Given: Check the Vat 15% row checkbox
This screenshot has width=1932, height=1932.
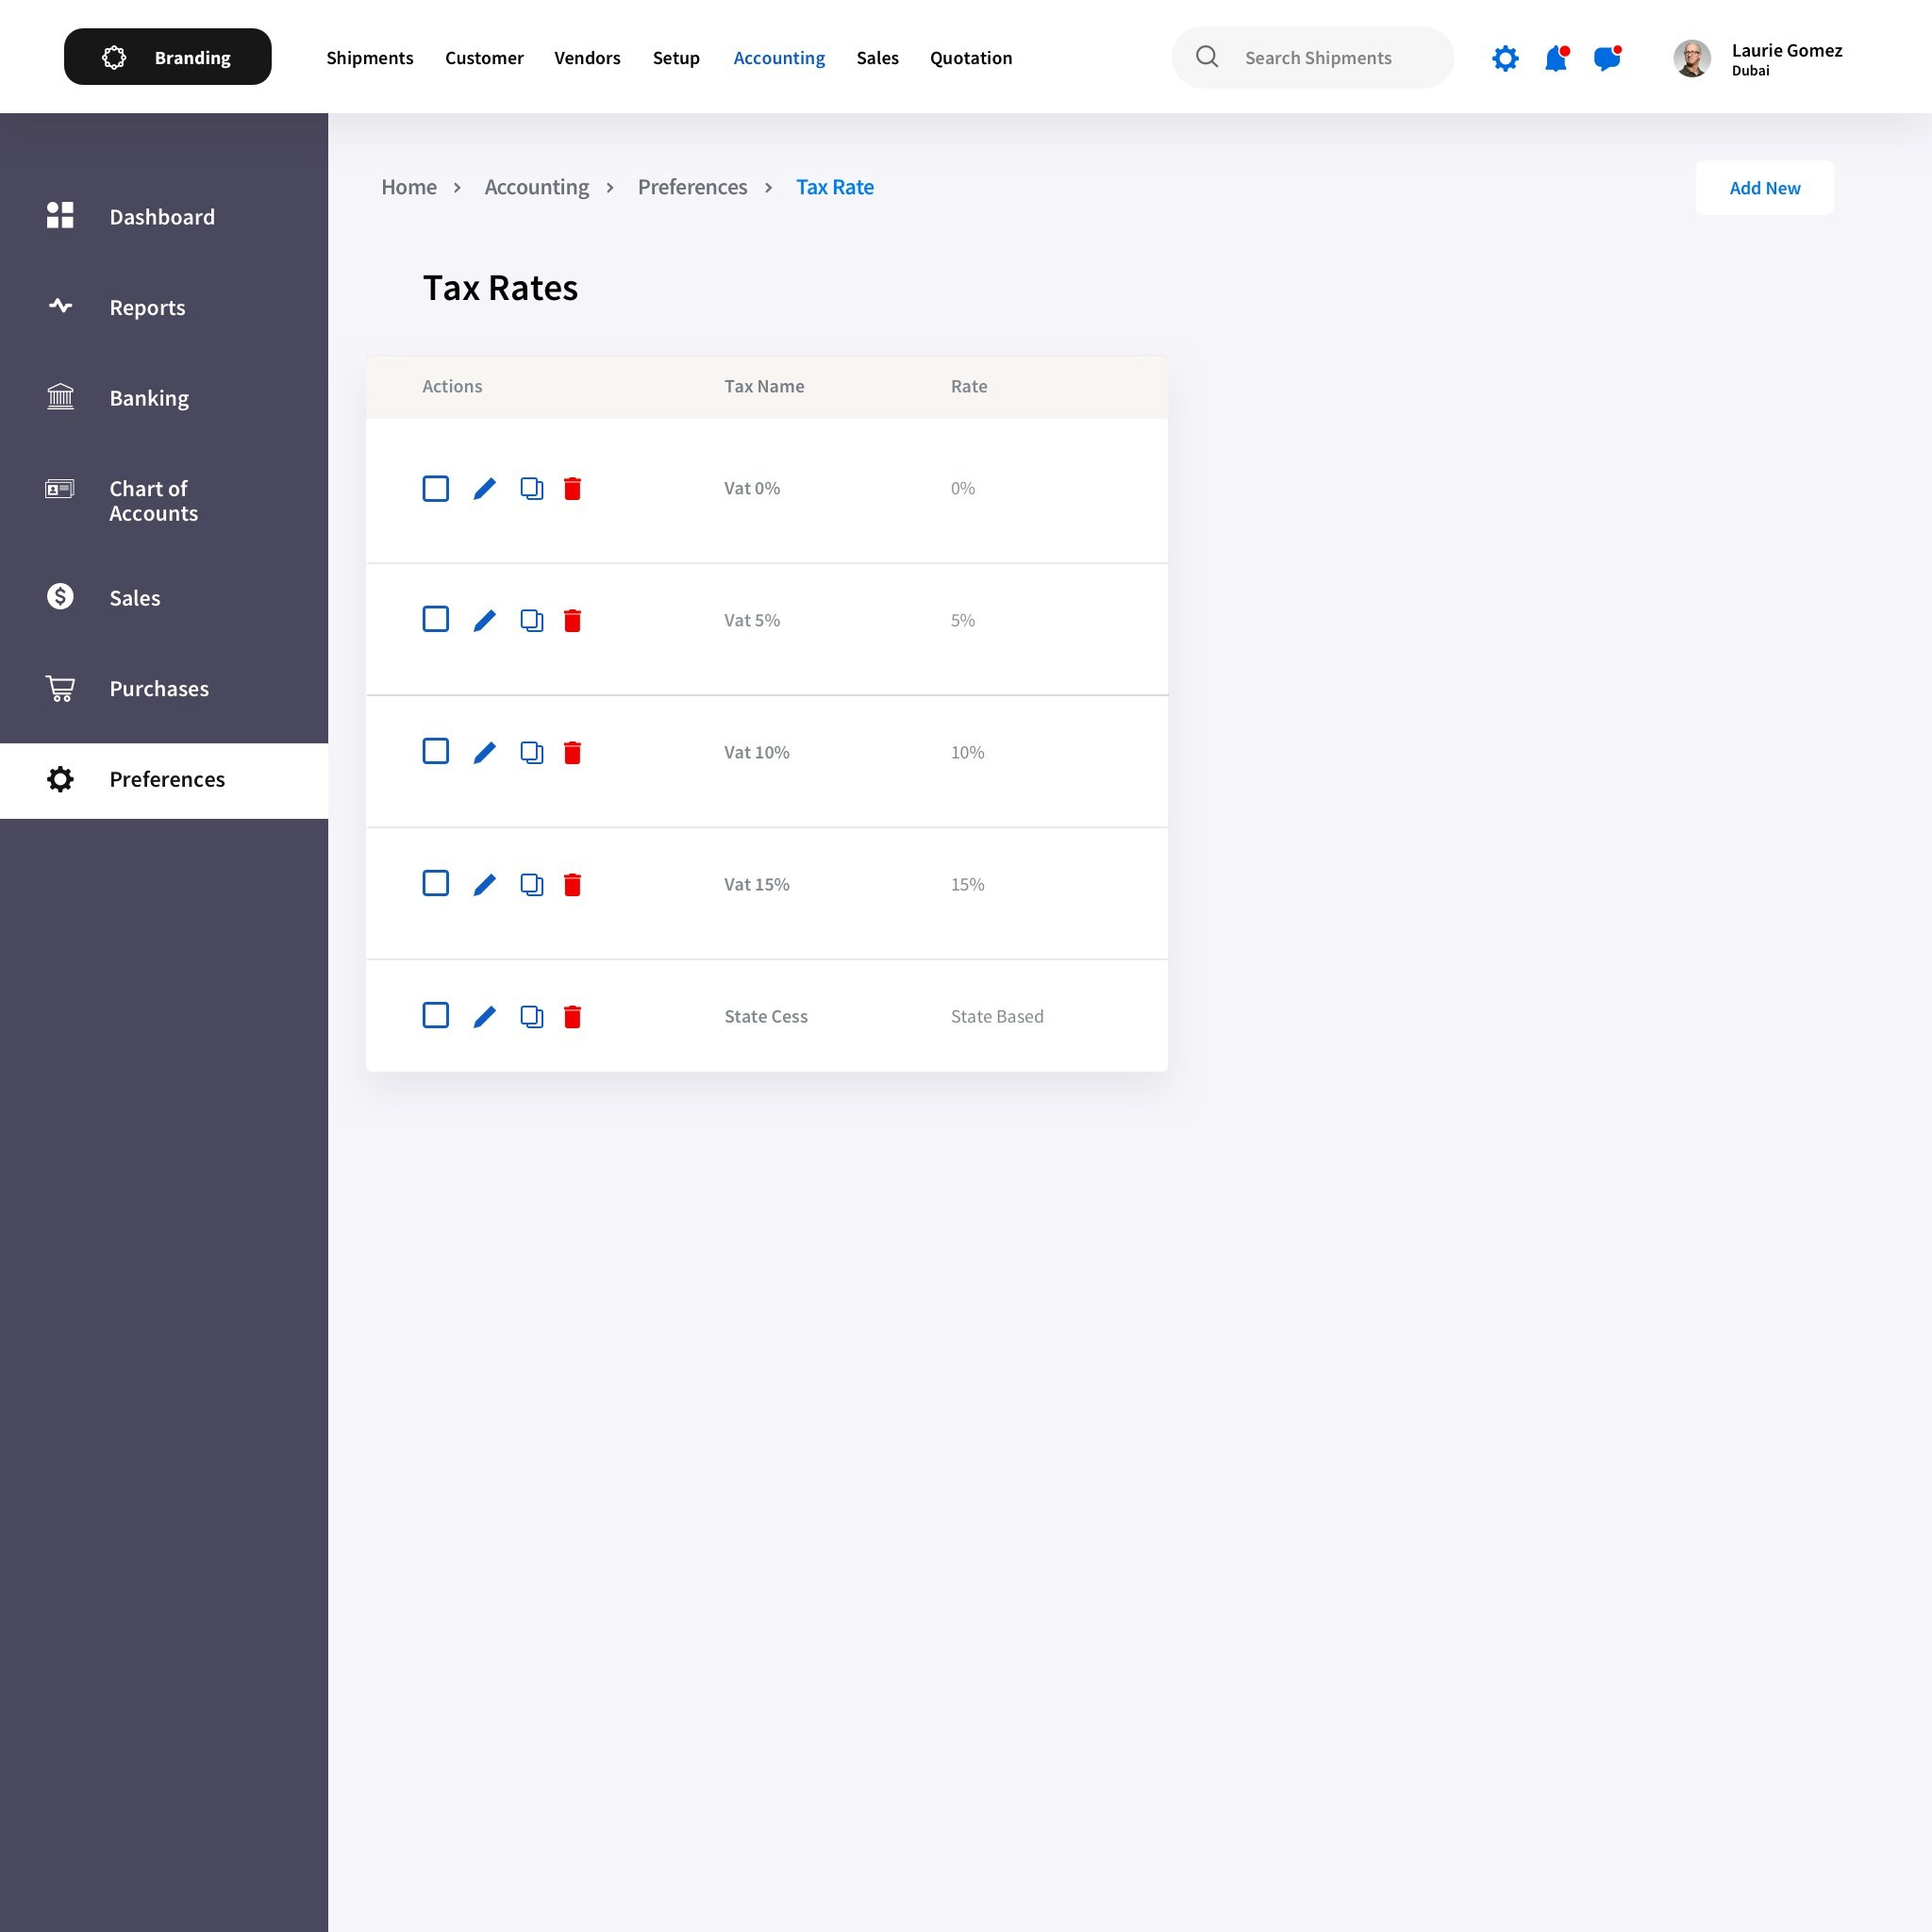Looking at the screenshot, I should tap(436, 883).
